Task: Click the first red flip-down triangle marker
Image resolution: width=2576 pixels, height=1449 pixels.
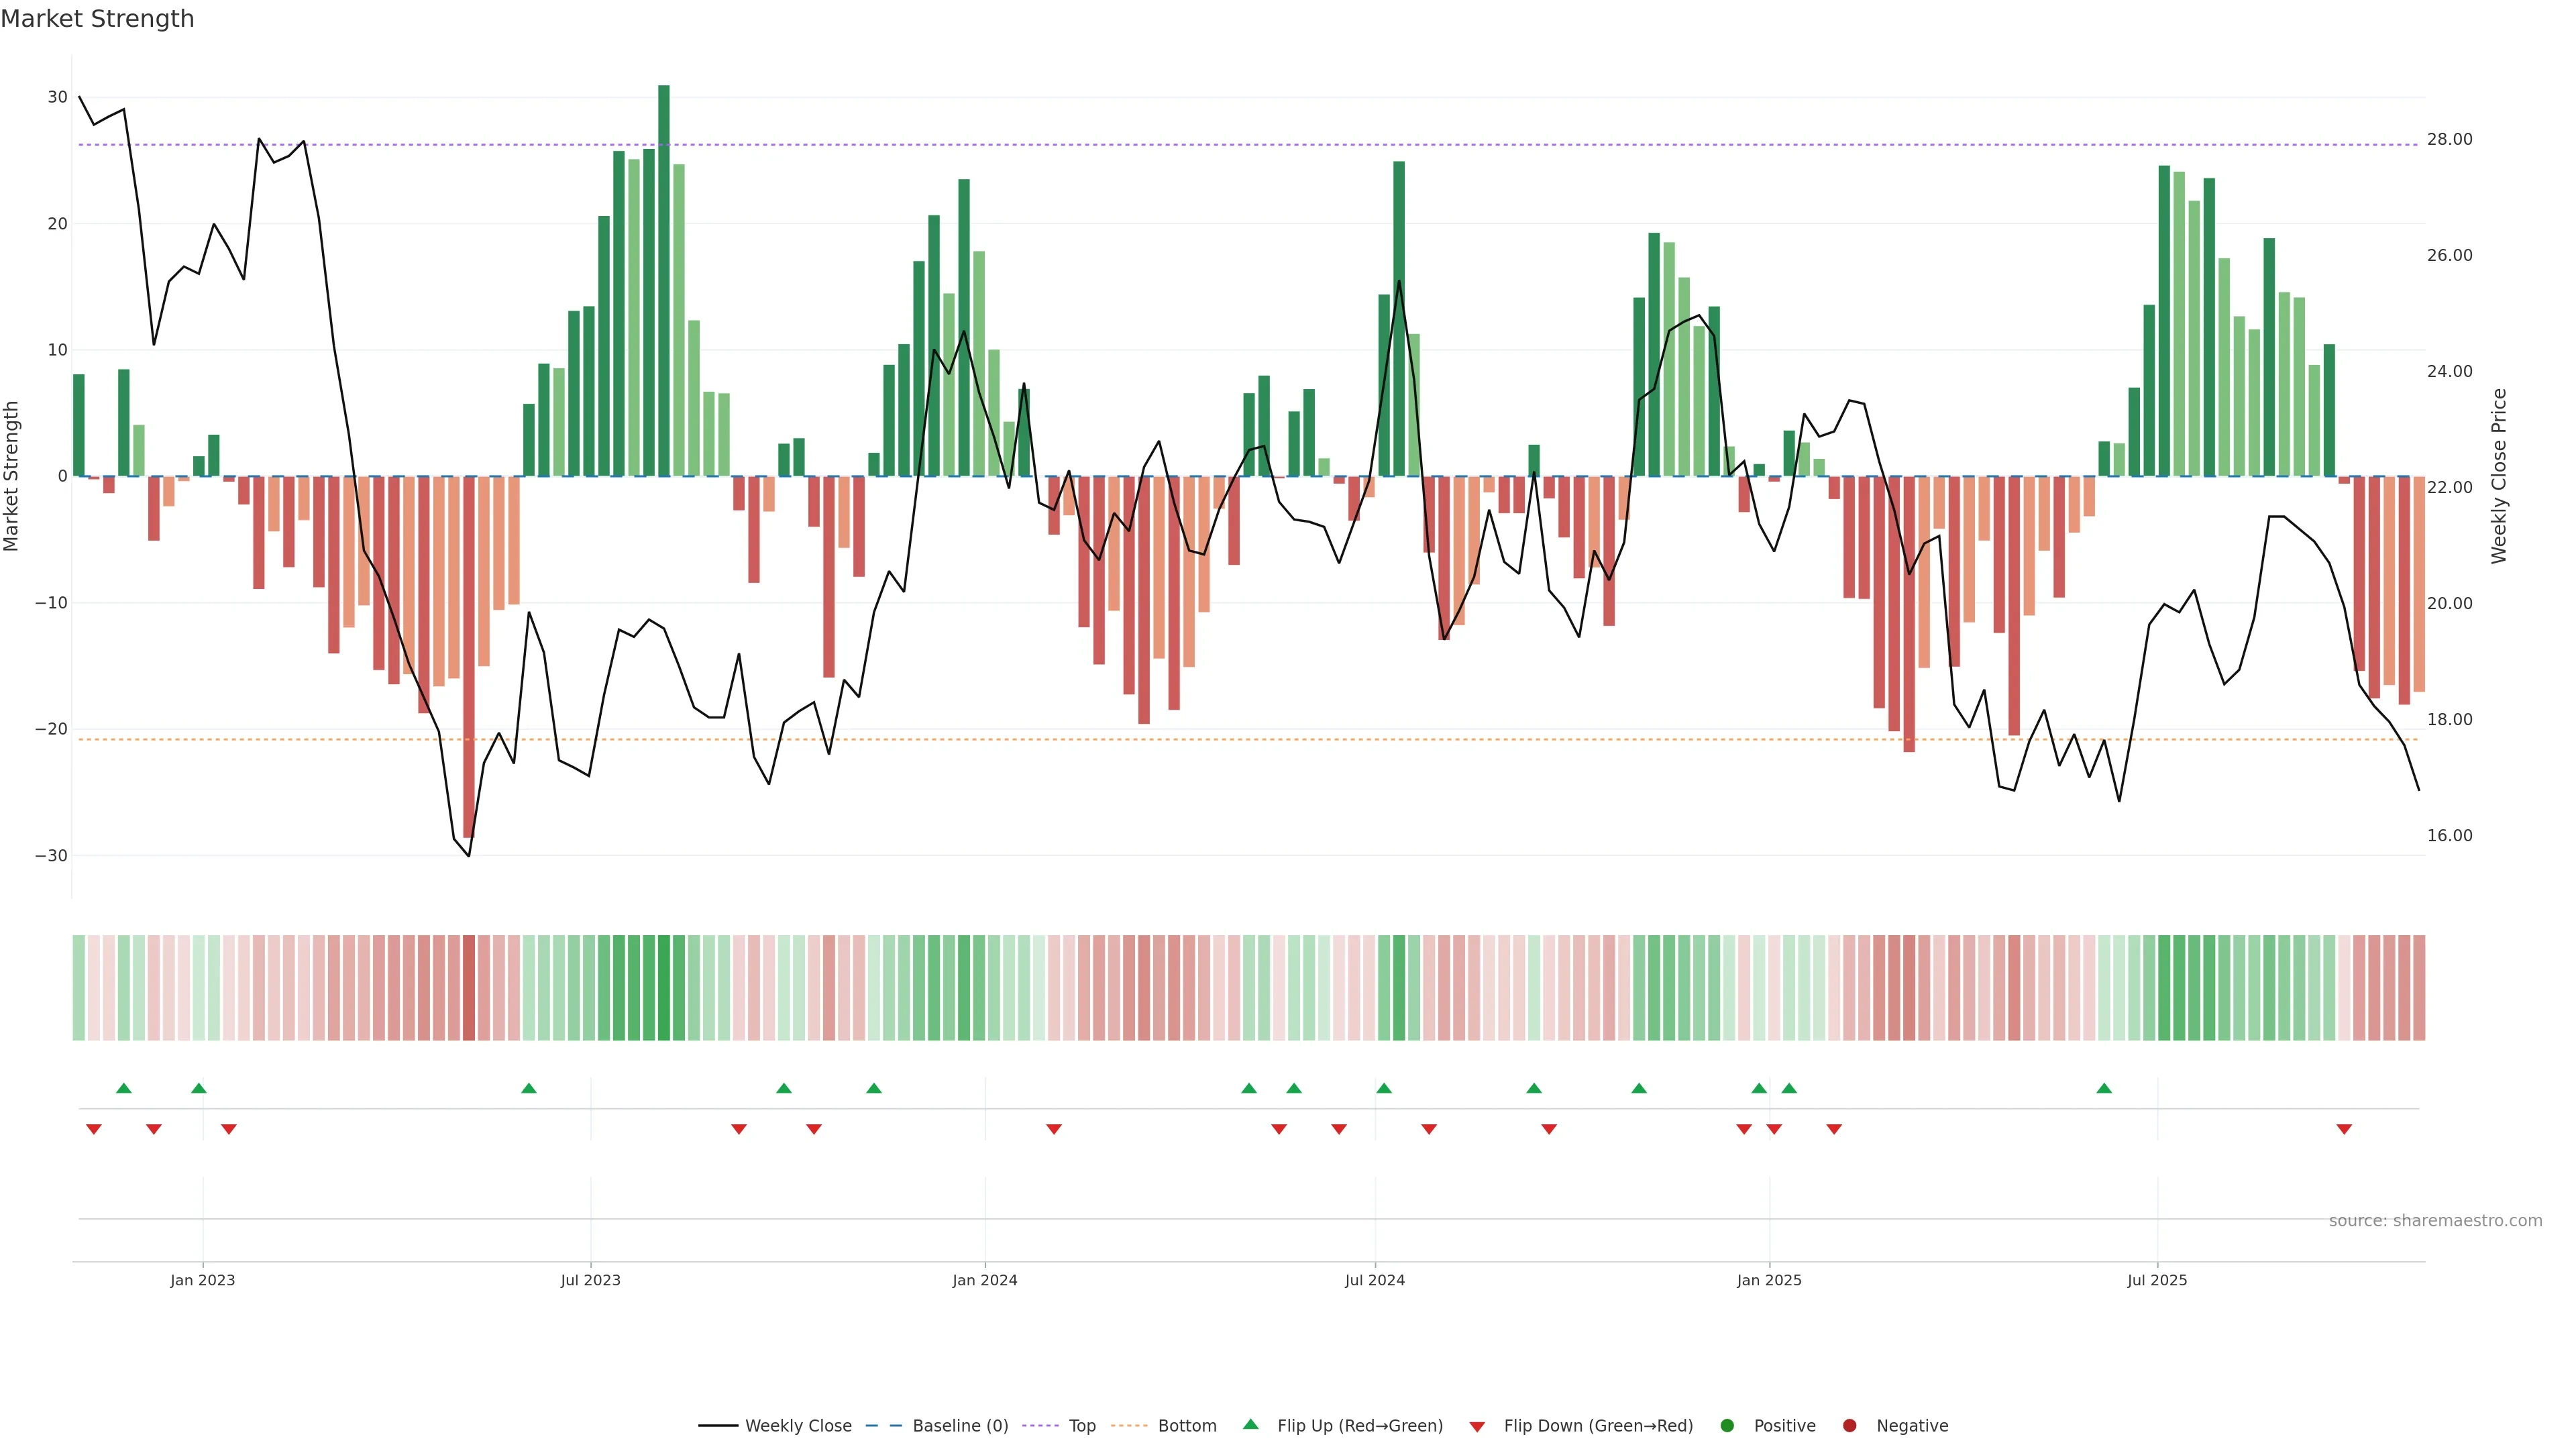Action: click(x=94, y=1129)
